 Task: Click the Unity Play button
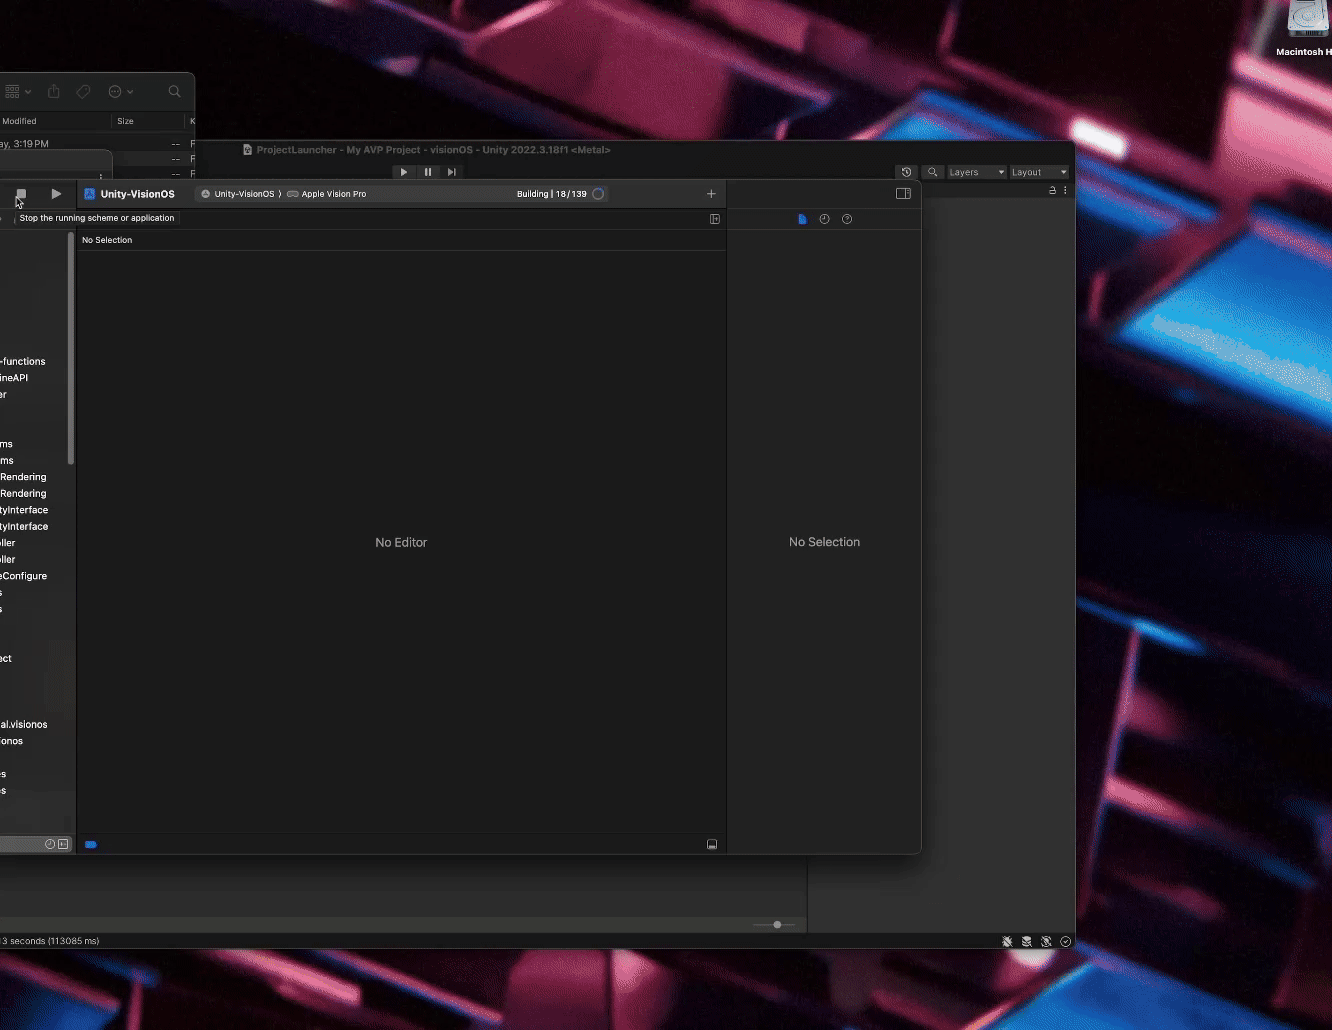pos(403,172)
